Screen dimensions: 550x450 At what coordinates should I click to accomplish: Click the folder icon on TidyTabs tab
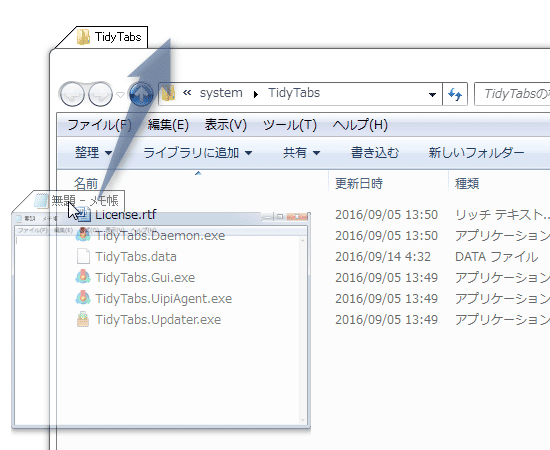tap(83, 37)
